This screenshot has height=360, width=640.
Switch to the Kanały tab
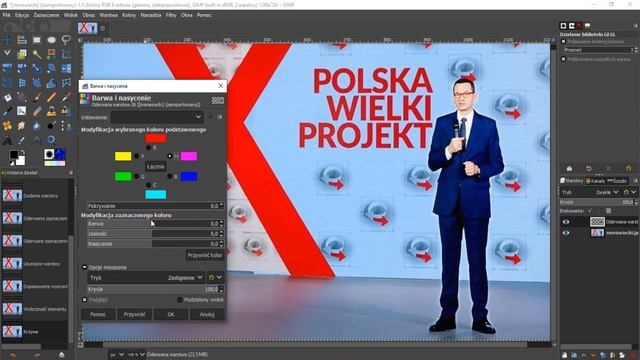596,181
